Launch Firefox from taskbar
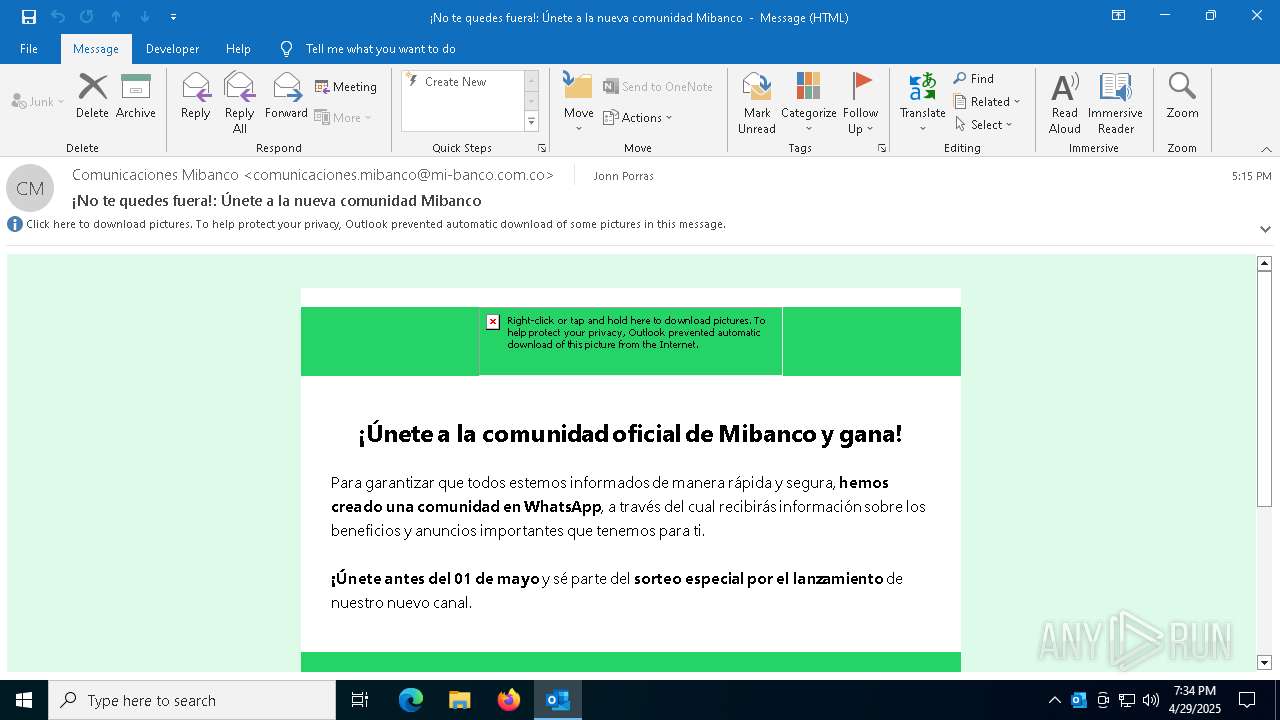Viewport: 1280px width, 720px height. coord(509,700)
